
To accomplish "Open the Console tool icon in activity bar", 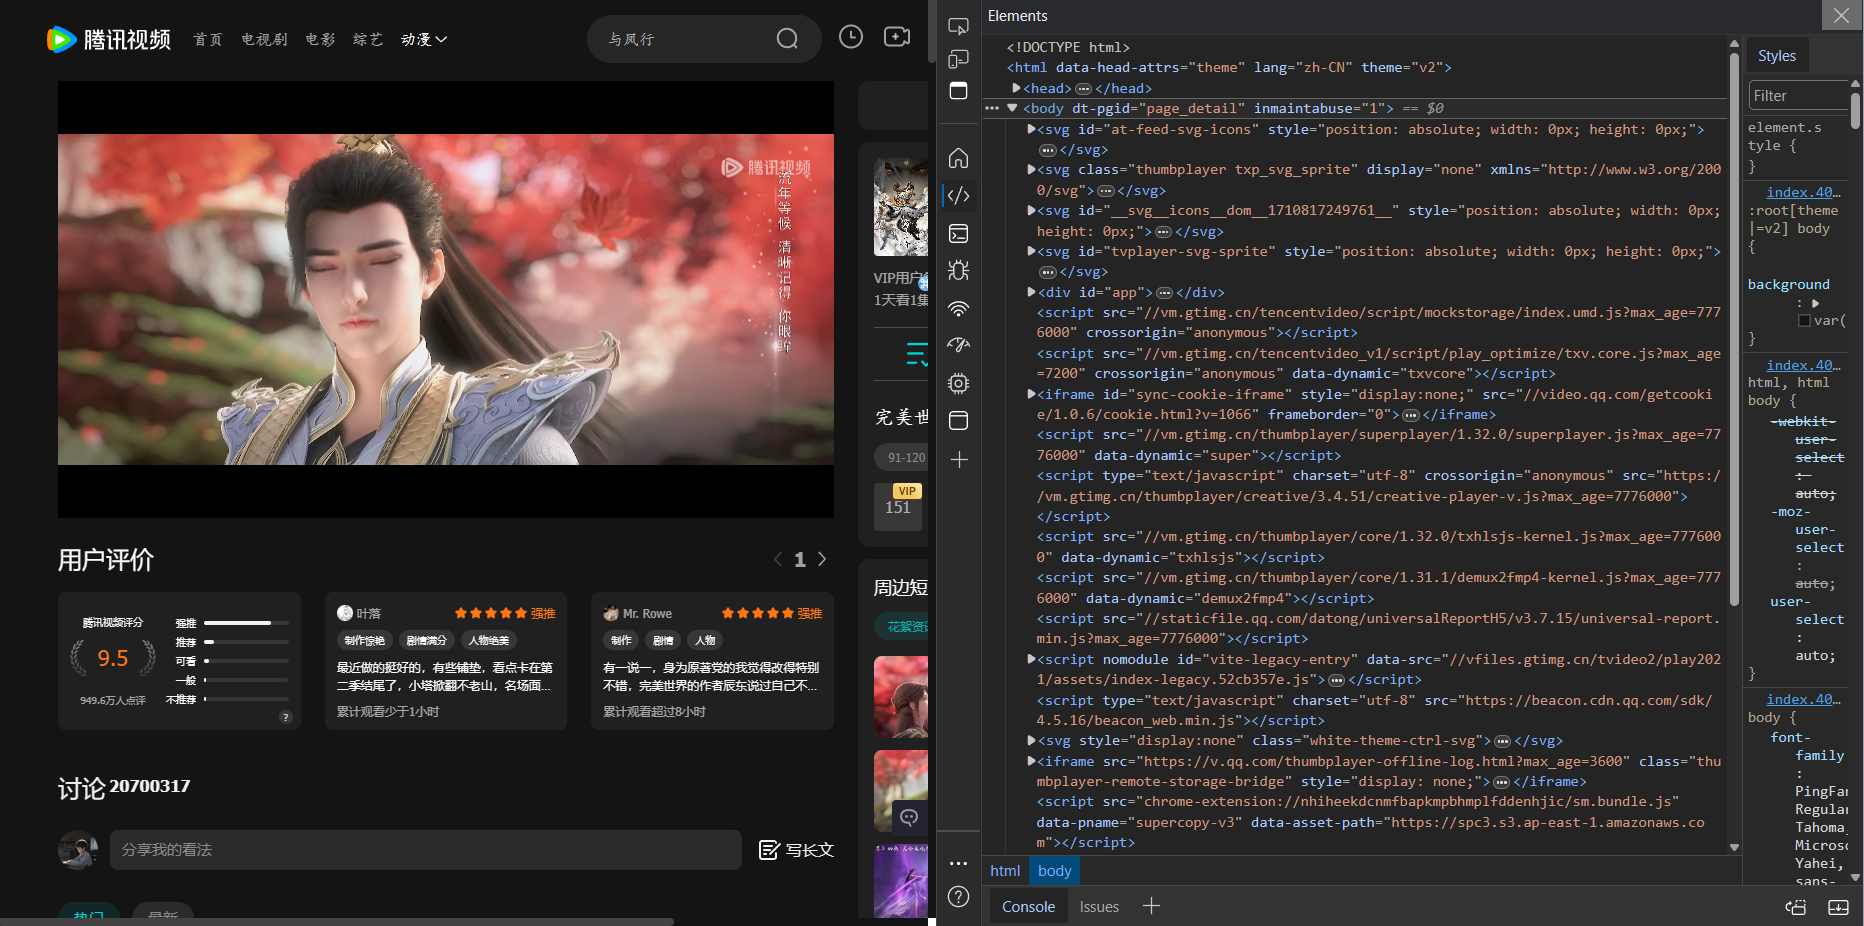I will pos(958,233).
